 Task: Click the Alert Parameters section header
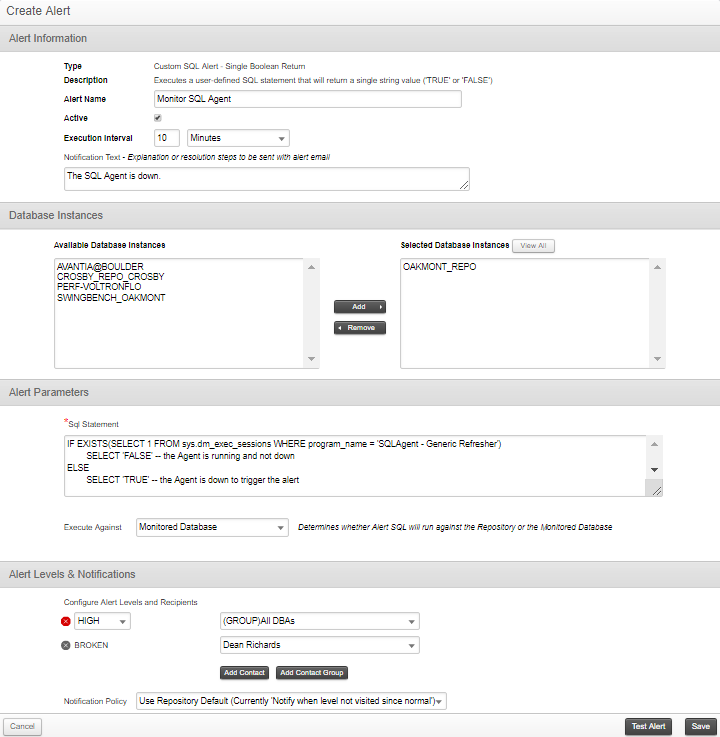(x=360, y=392)
